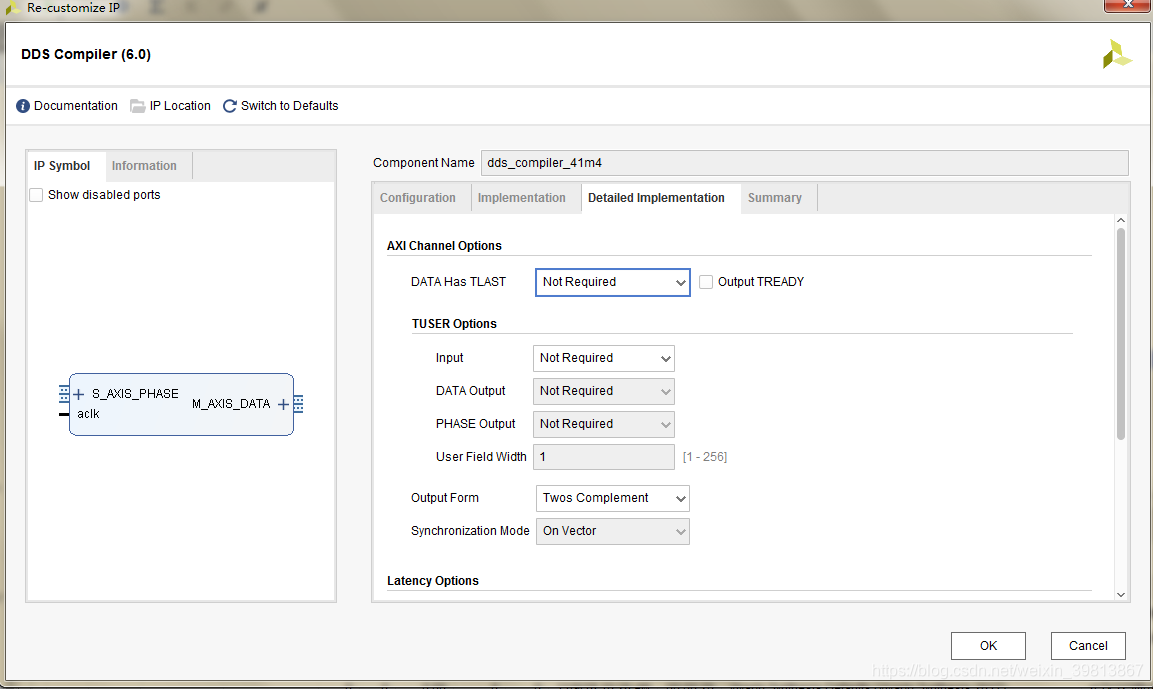Switch to the Configuration tab
Viewport: 1153px width, 689px height.
coord(418,198)
